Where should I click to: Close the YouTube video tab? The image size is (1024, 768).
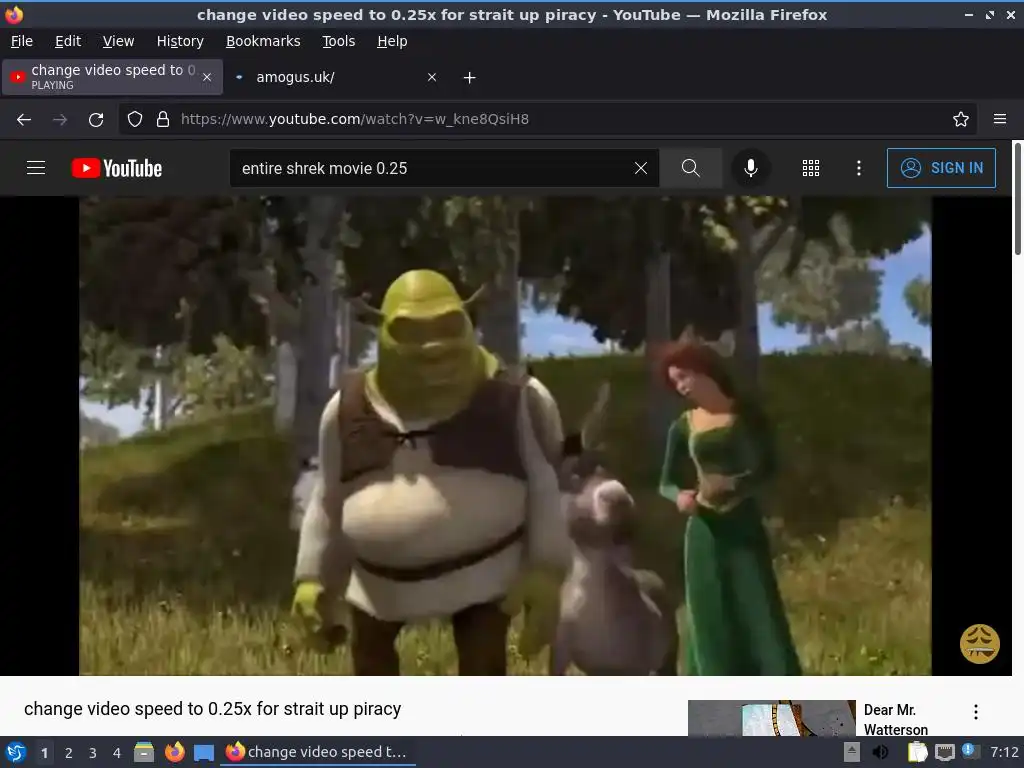point(207,77)
